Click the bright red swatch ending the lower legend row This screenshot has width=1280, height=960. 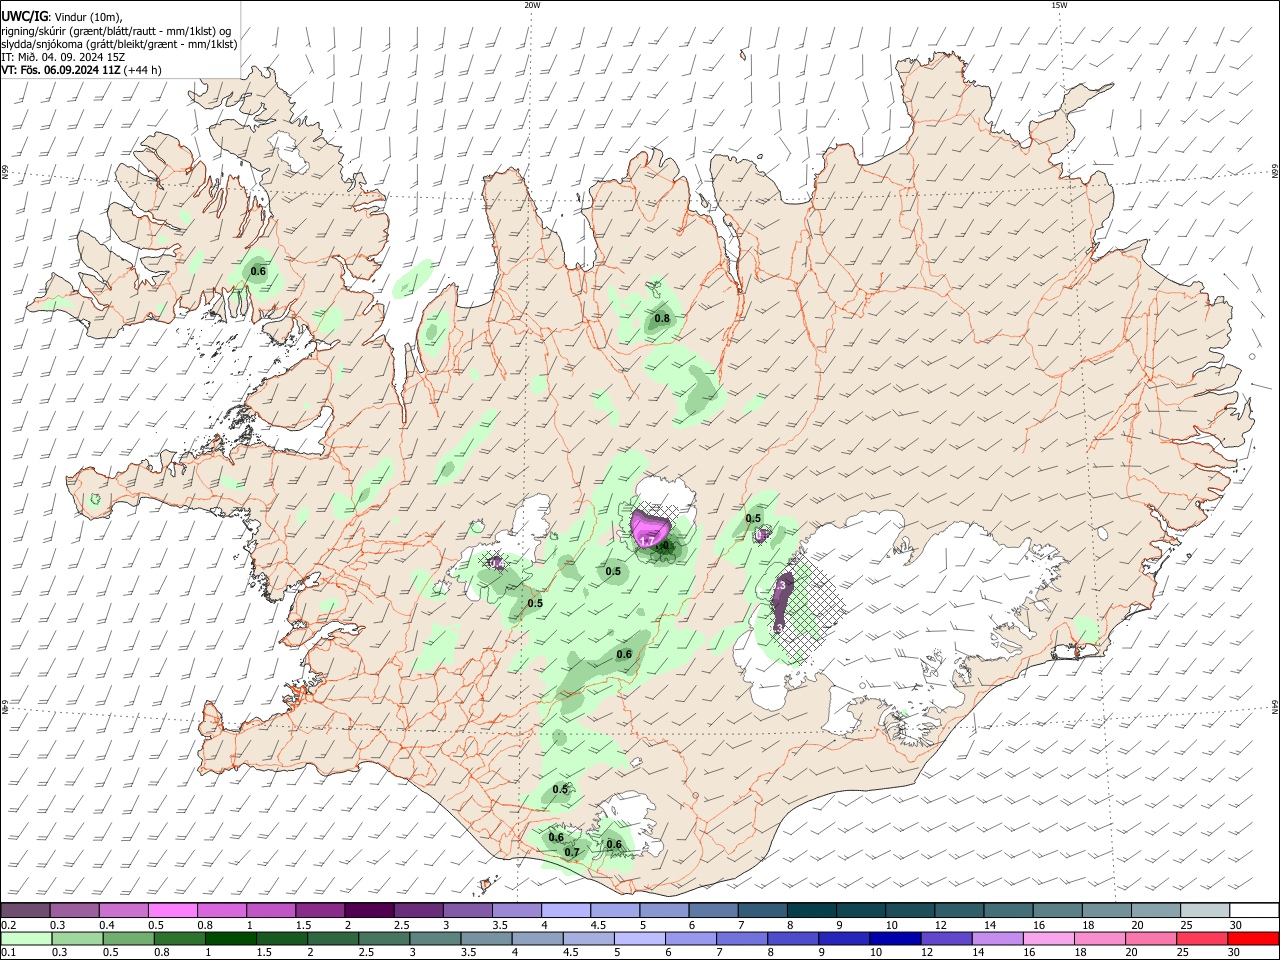tap(1254, 938)
